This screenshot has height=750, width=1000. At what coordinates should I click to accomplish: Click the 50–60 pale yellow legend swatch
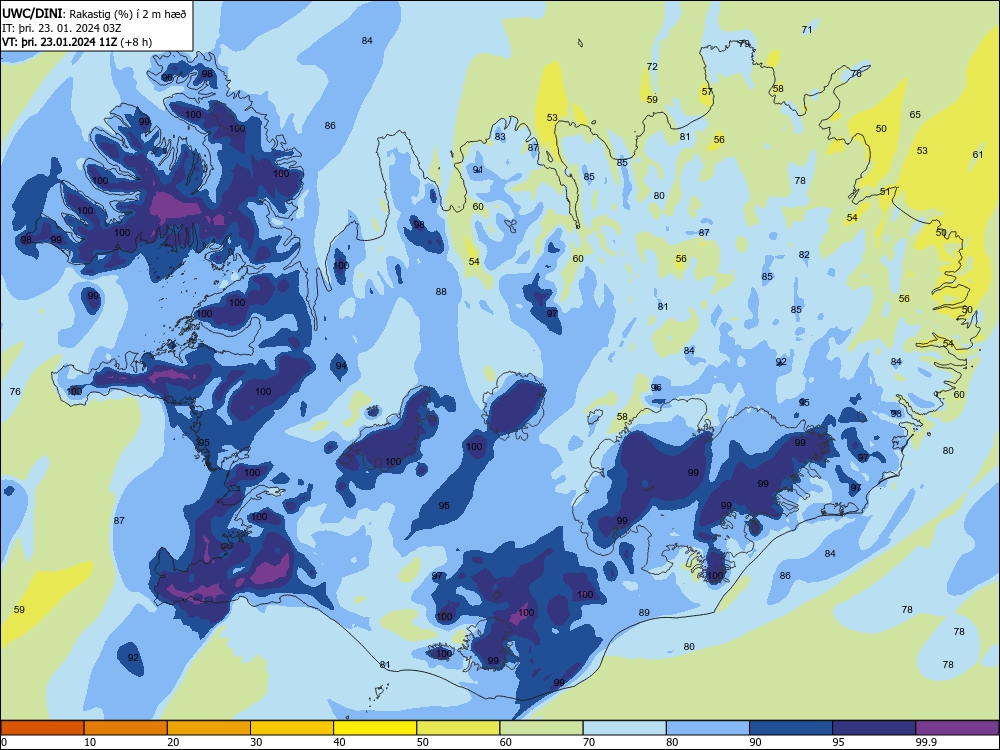pos(458,728)
